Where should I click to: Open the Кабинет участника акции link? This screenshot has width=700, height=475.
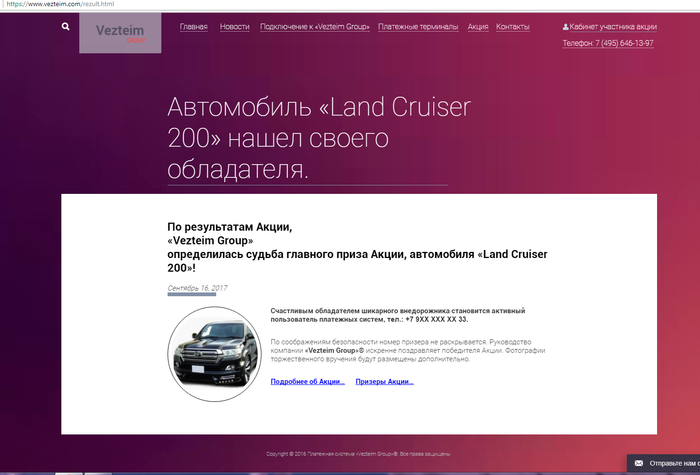coord(612,27)
